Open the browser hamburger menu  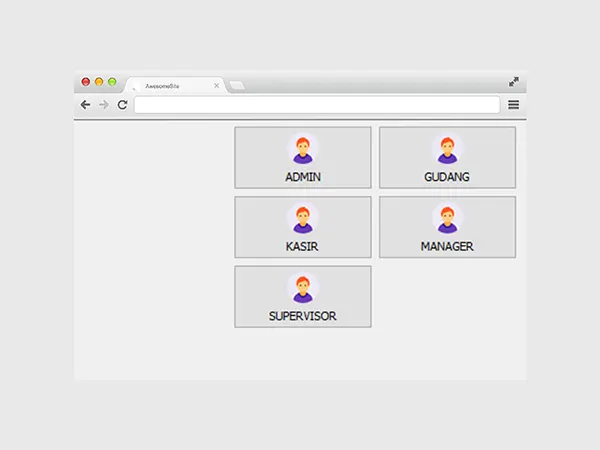(x=514, y=105)
